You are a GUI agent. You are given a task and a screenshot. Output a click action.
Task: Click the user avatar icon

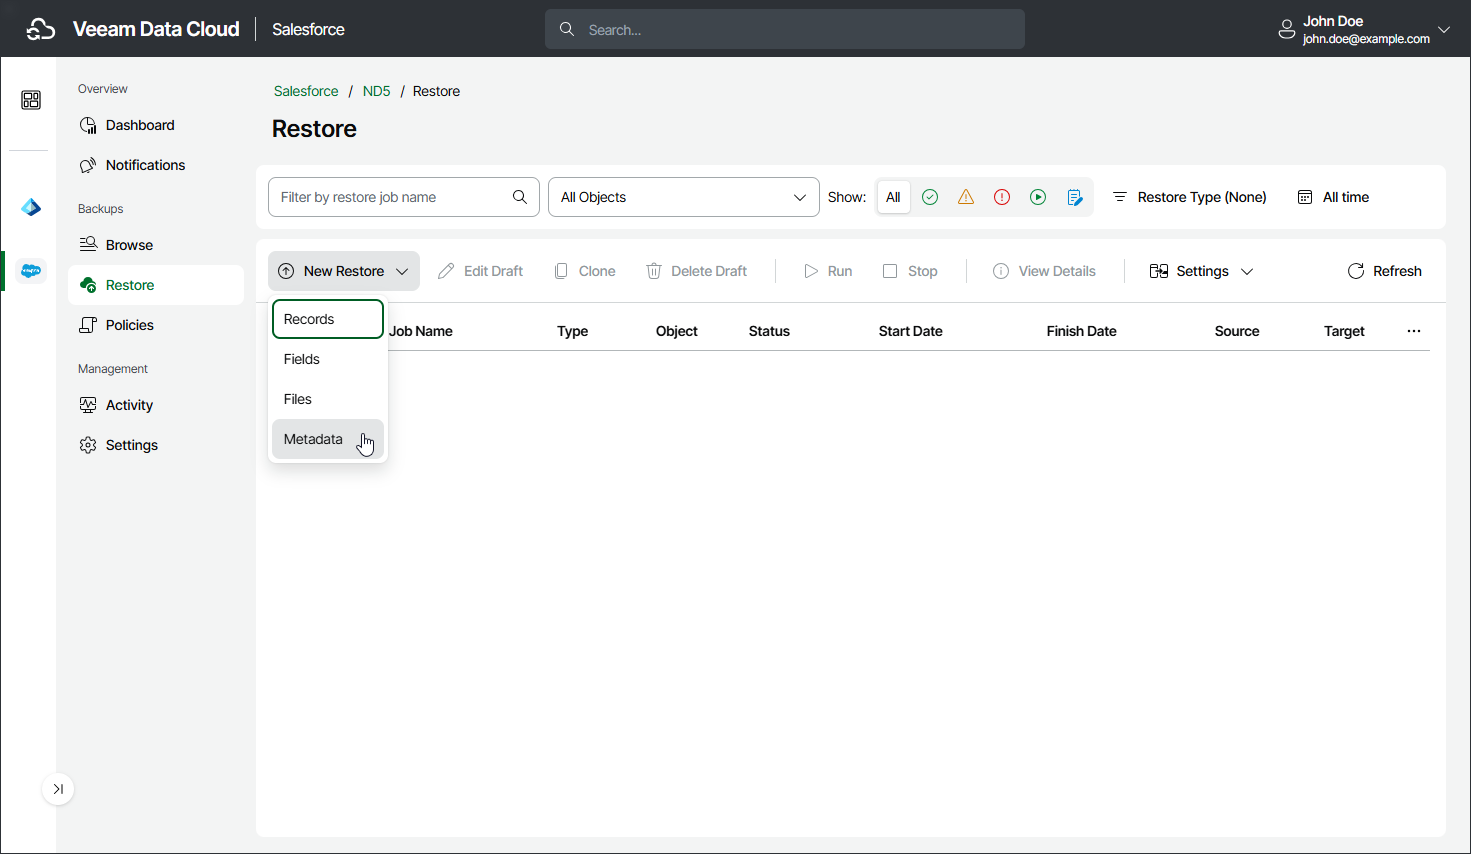tap(1287, 30)
